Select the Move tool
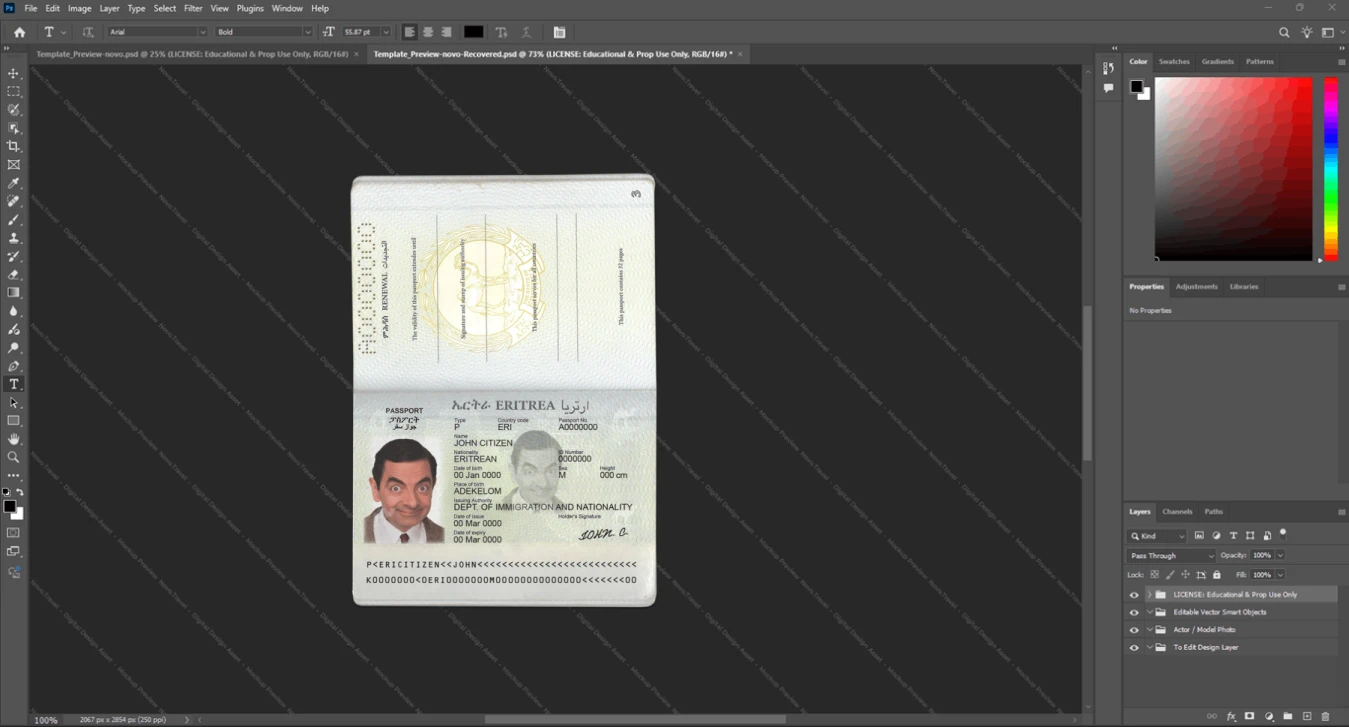Viewport: 1349px width, 727px height. tap(14, 74)
